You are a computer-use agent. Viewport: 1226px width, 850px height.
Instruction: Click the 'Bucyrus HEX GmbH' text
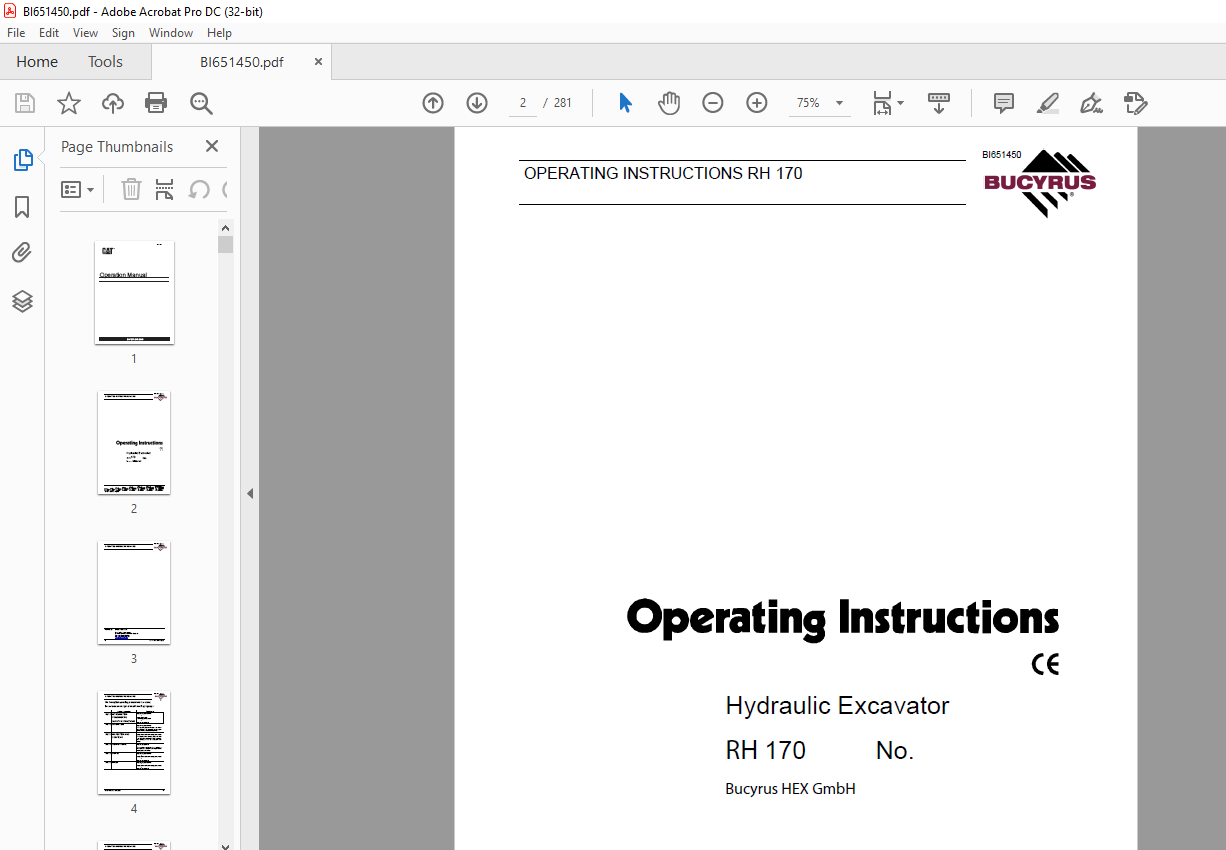pos(790,789)
